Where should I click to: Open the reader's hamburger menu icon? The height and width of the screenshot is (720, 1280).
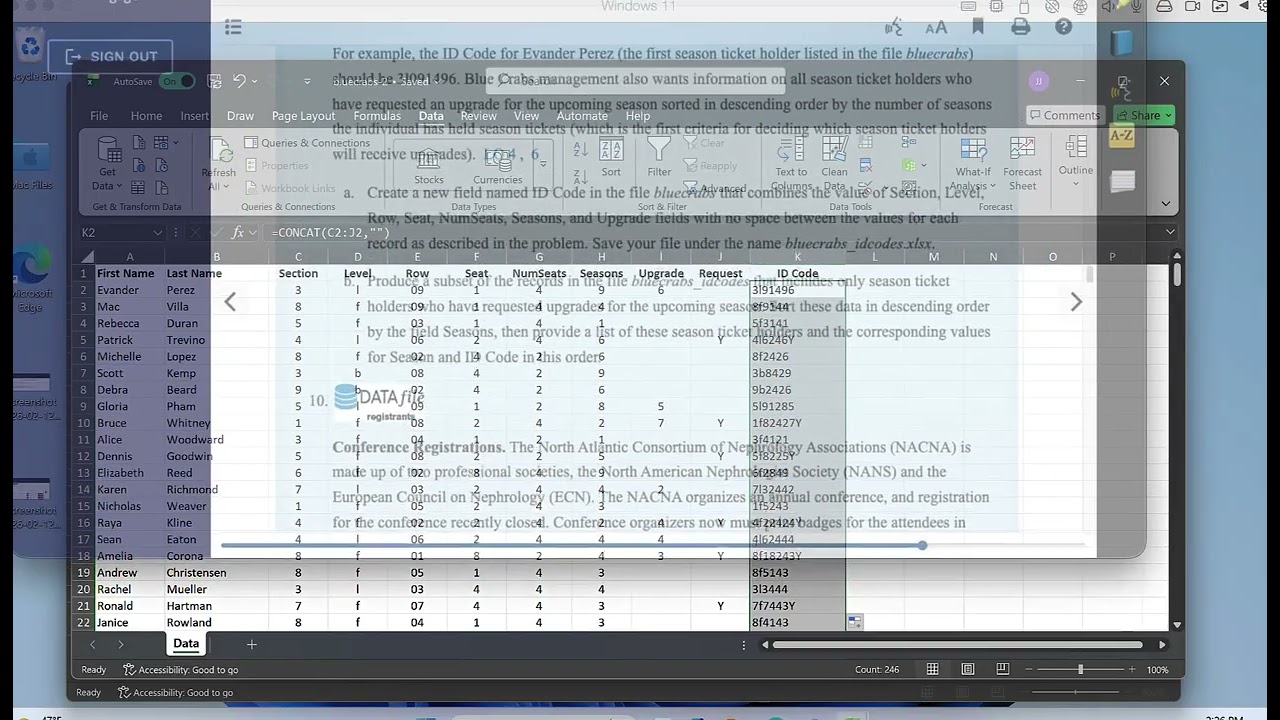click(x=233, y=27)
